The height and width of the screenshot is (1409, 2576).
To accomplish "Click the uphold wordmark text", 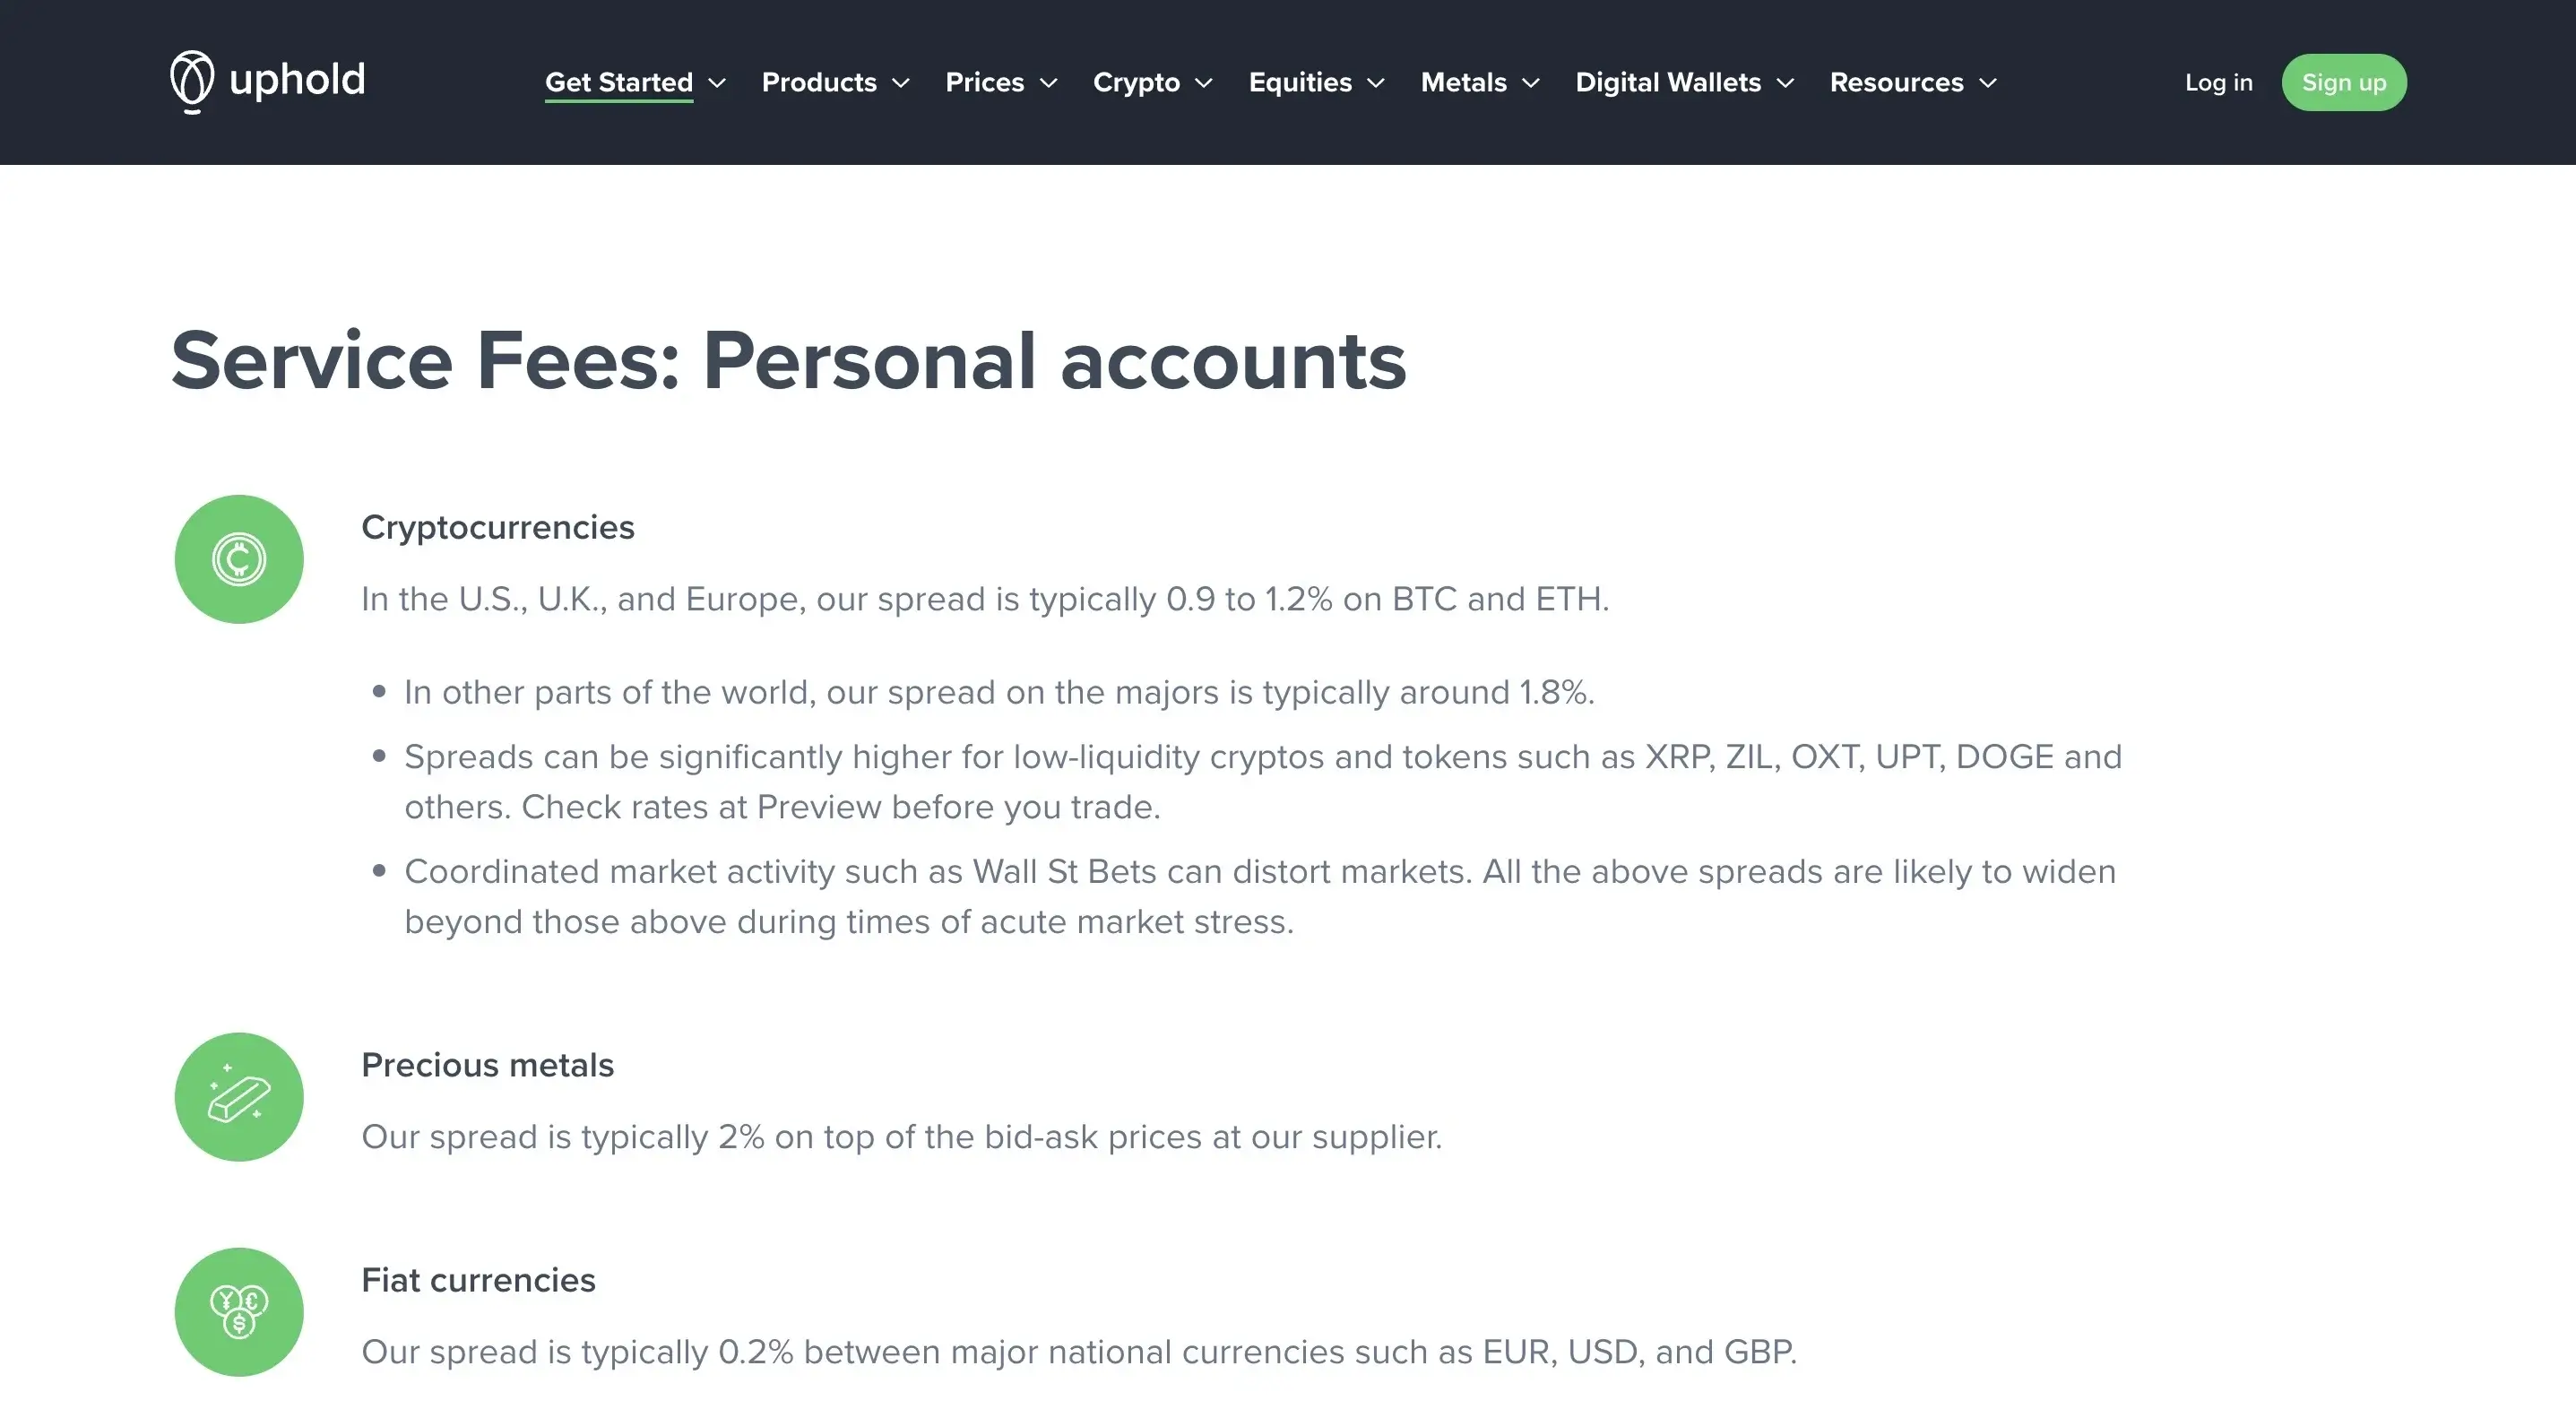I will coord(297,80).
